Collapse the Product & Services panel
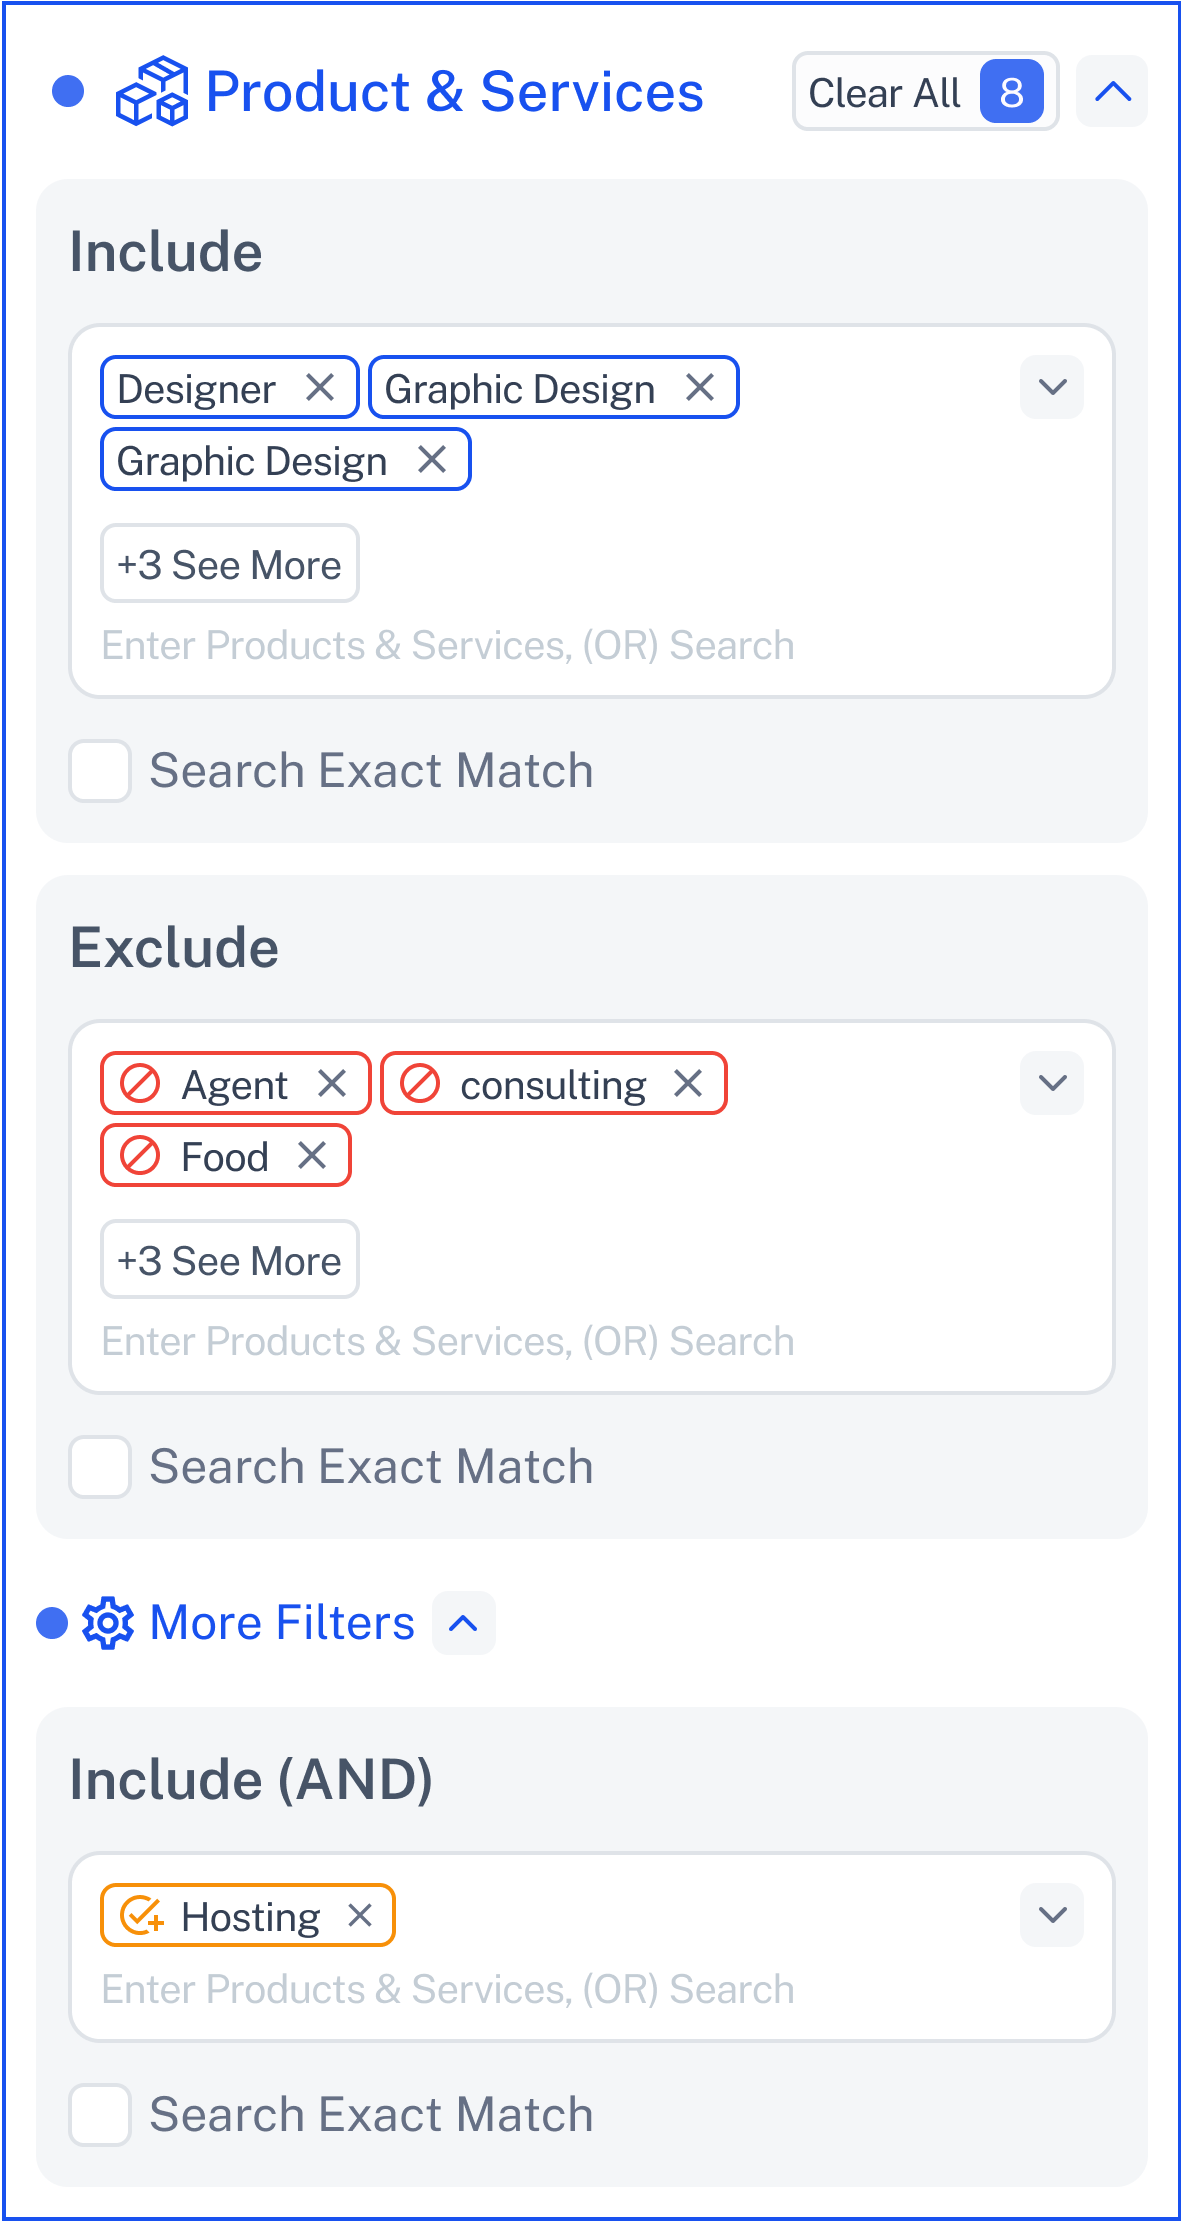The width and height of the screenshot is (1181, 2221). 1112,92
